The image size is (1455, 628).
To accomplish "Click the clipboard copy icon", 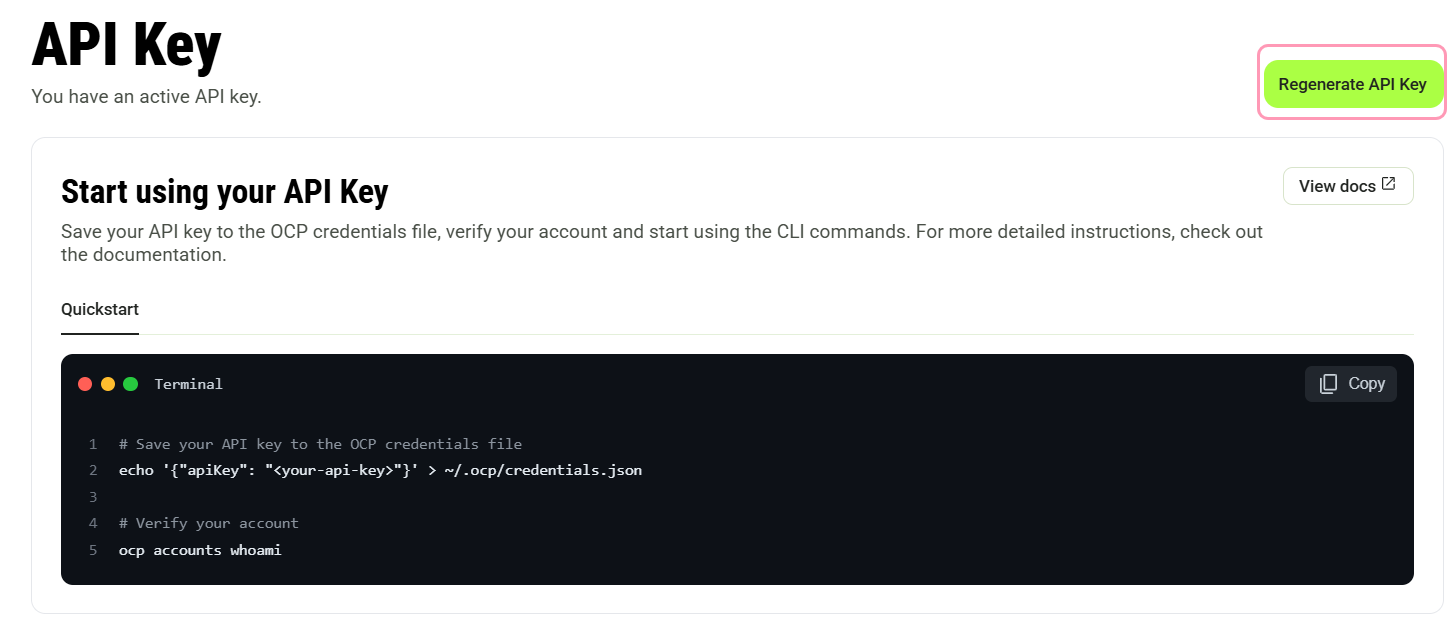I will 1328,384.
